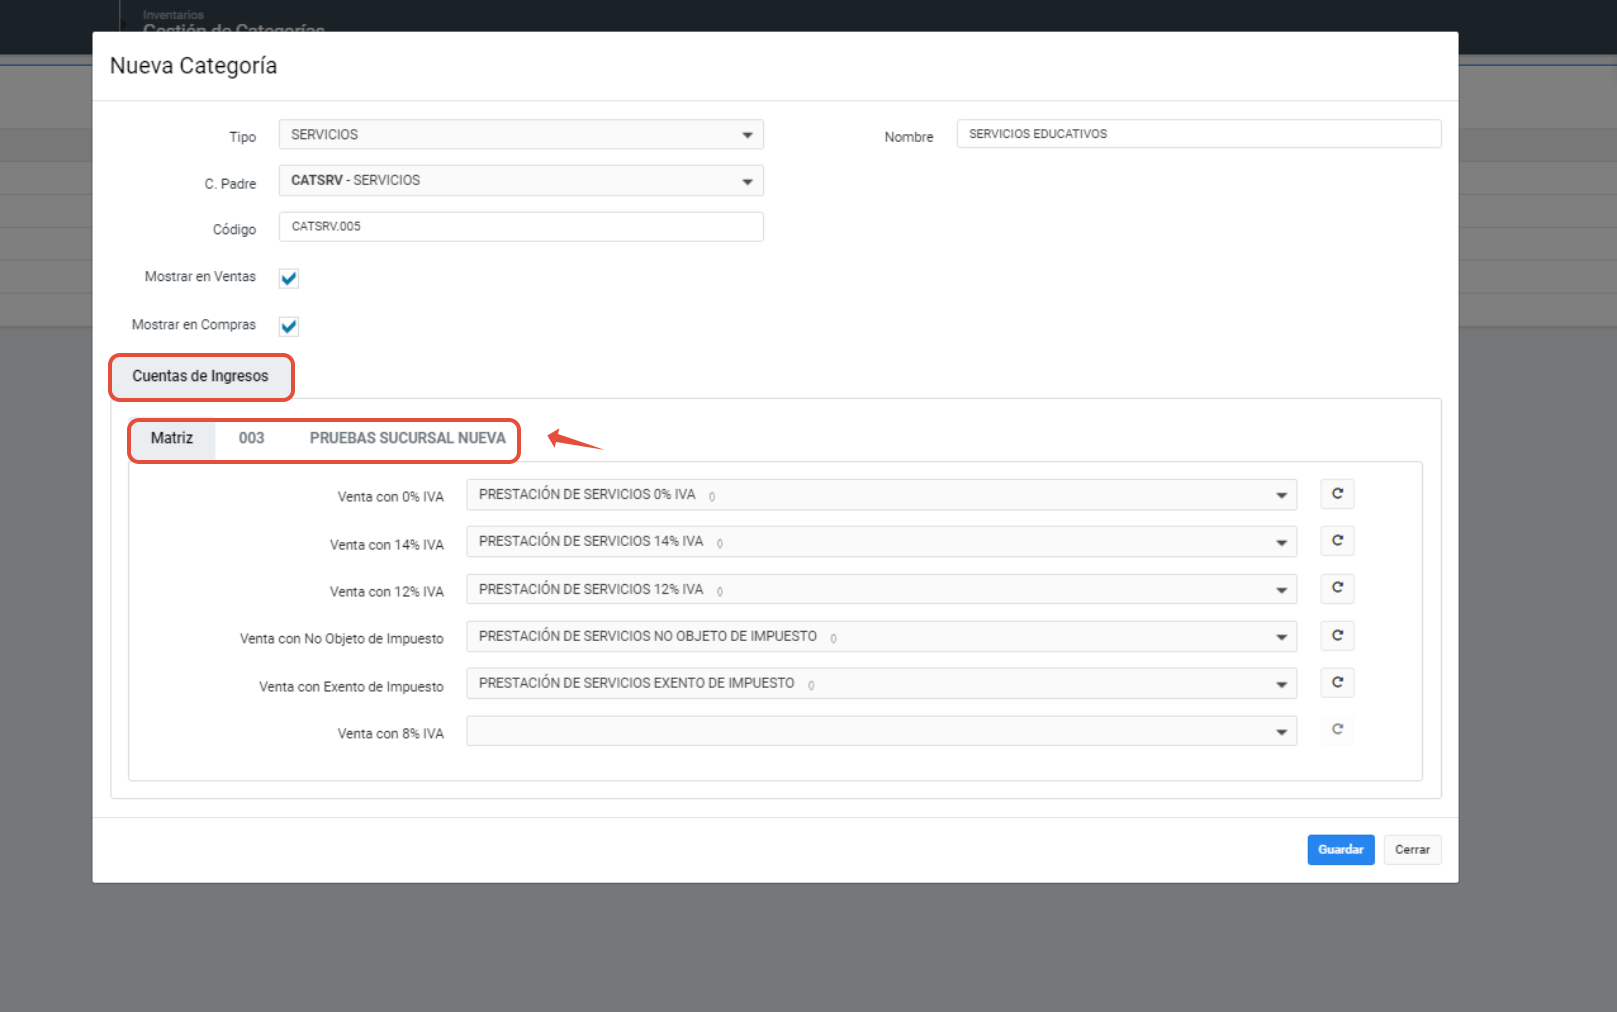Reset the Venta con 12% IVA account
Image resolution: width=1617 pixels, height=1012 pixels.
click(1337, 588)
